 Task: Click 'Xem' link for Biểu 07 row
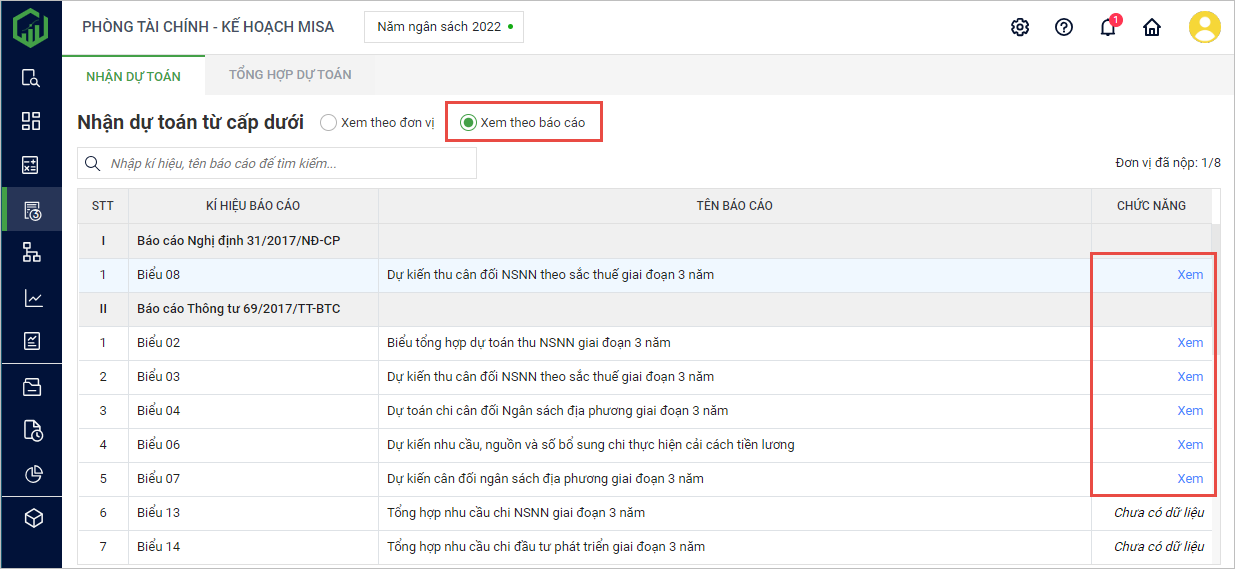1189,479
